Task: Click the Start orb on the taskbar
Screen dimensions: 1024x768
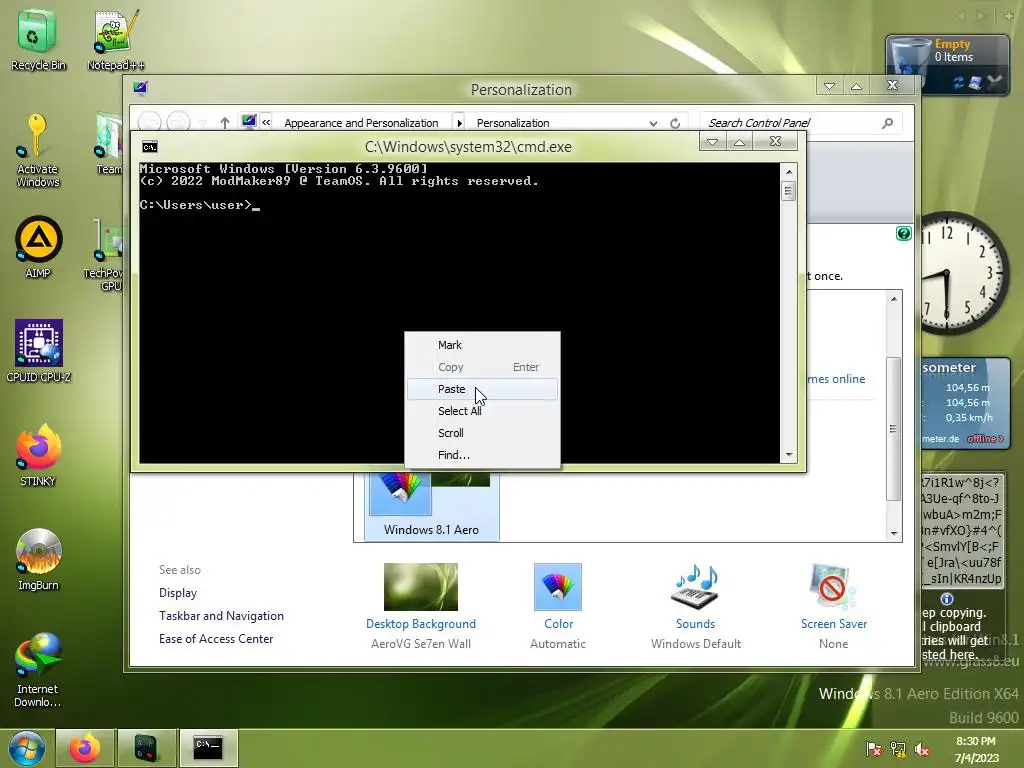Action: point(27,748)
